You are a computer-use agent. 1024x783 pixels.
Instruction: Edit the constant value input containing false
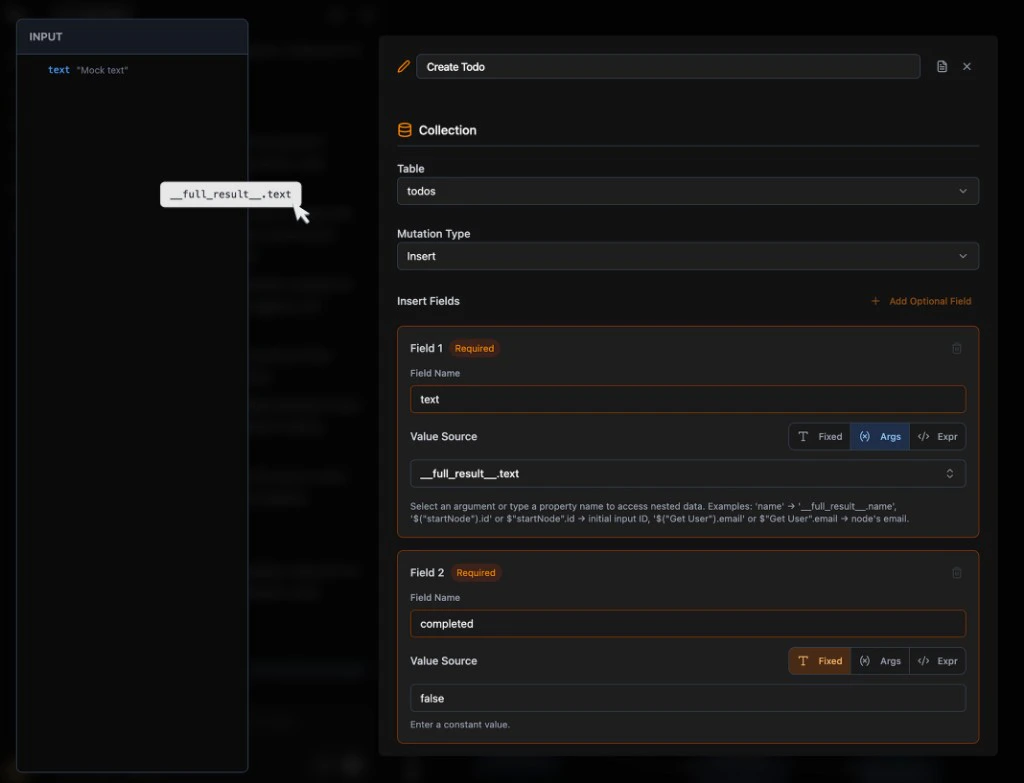pyautogui.click(x=688, y=698)
